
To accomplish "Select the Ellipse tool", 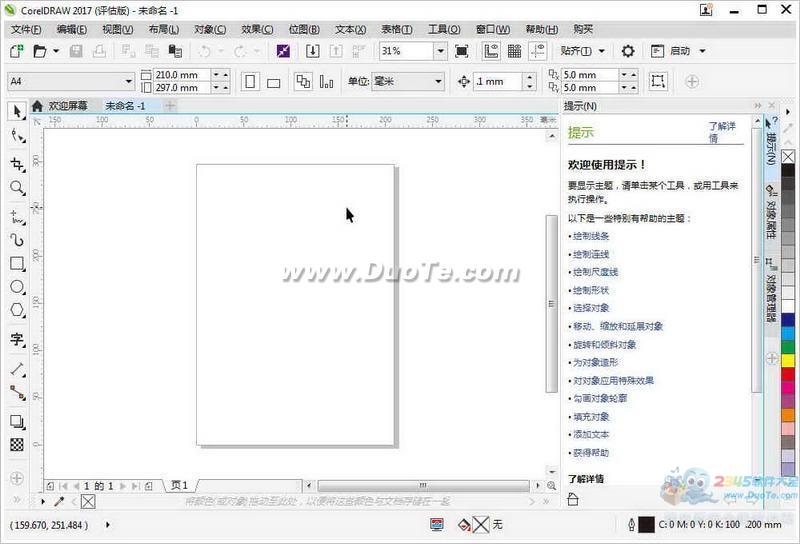I will [17, 287].
